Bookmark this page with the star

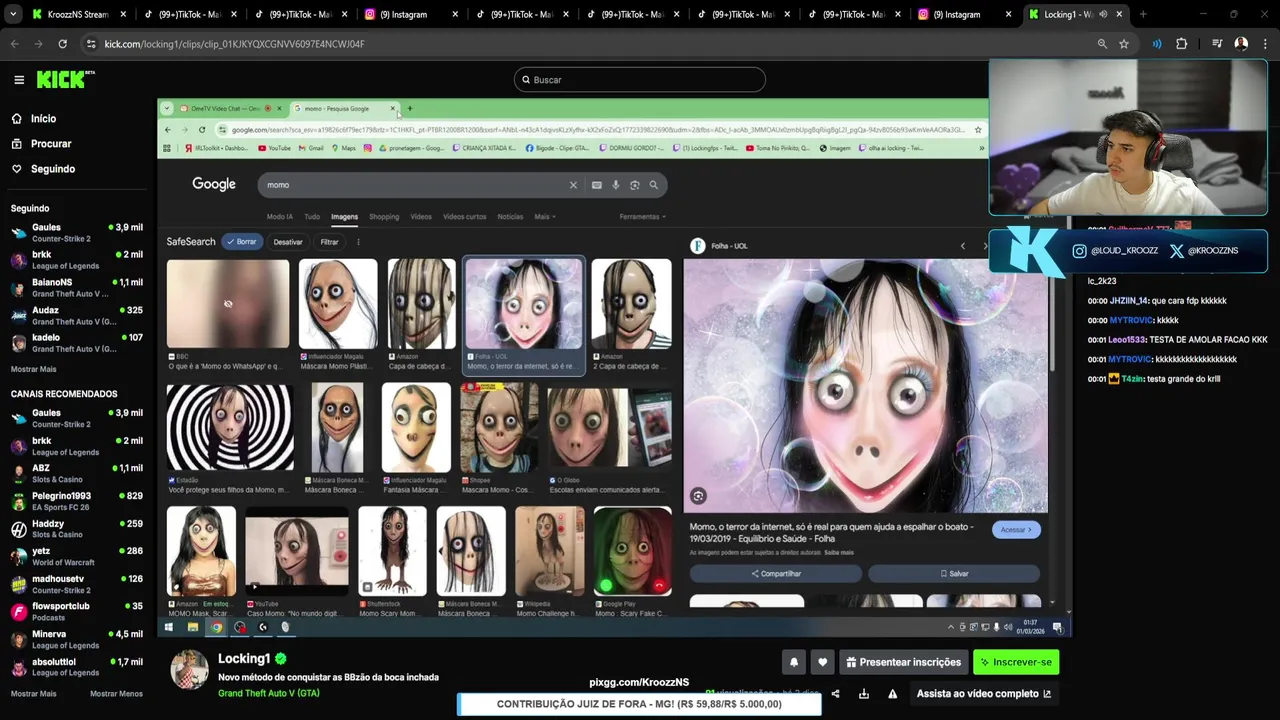coord(1124,44)
